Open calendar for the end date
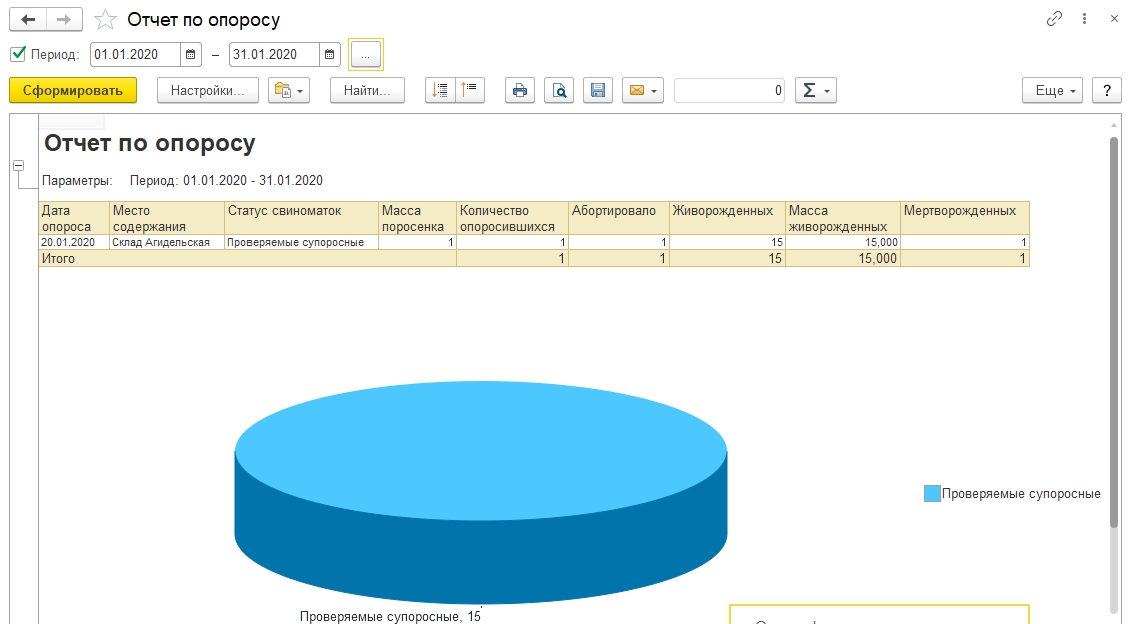Image resolution: width=1132 pixels, height=624 pixels. pyautogui.click(x=329, y=54)
